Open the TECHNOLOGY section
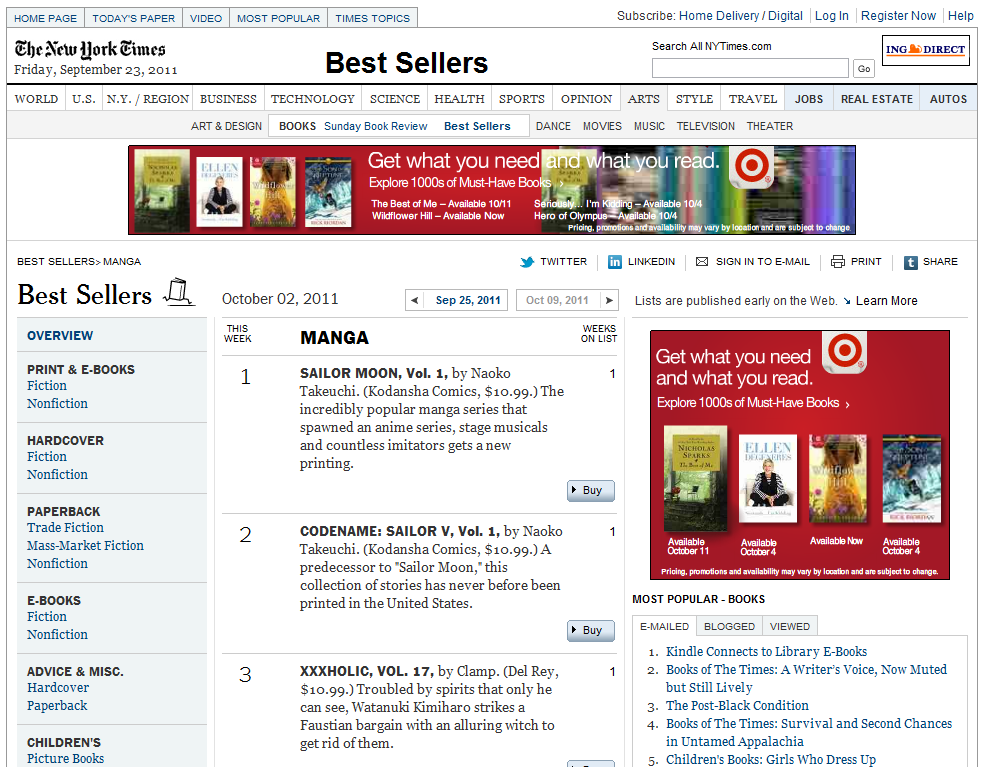 point(313,99)
